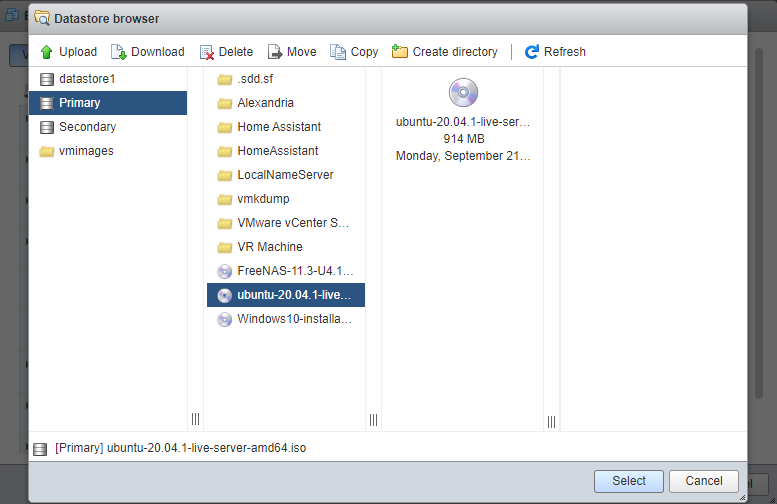777x504 pixels.
Task: Click the Cancel button
Action: pyautogui.click(x=704, y=481)
